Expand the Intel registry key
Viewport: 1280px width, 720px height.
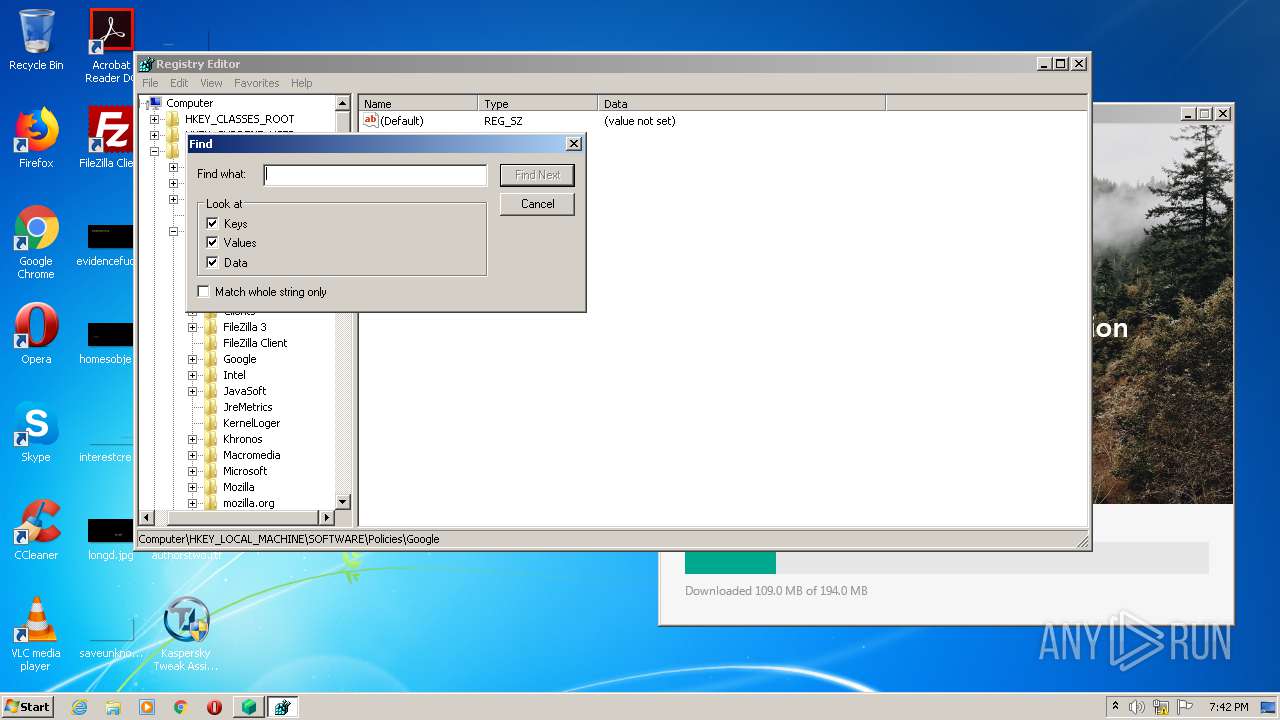click(192, 375)
